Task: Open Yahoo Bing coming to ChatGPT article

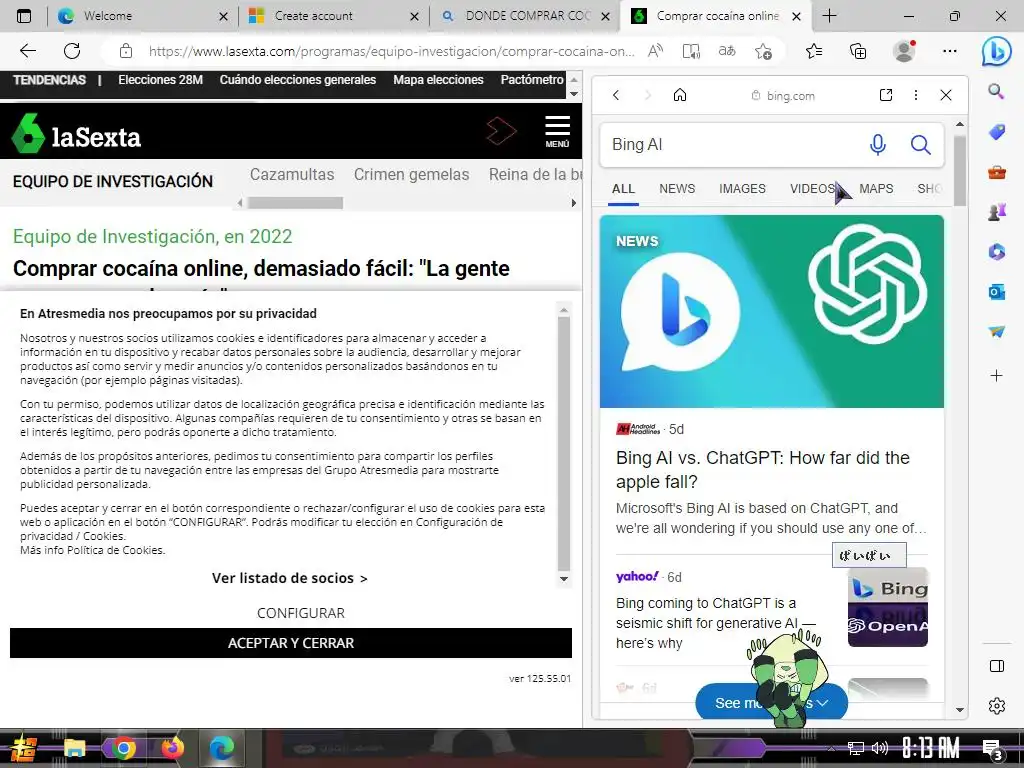Action: tap(715, 623)
